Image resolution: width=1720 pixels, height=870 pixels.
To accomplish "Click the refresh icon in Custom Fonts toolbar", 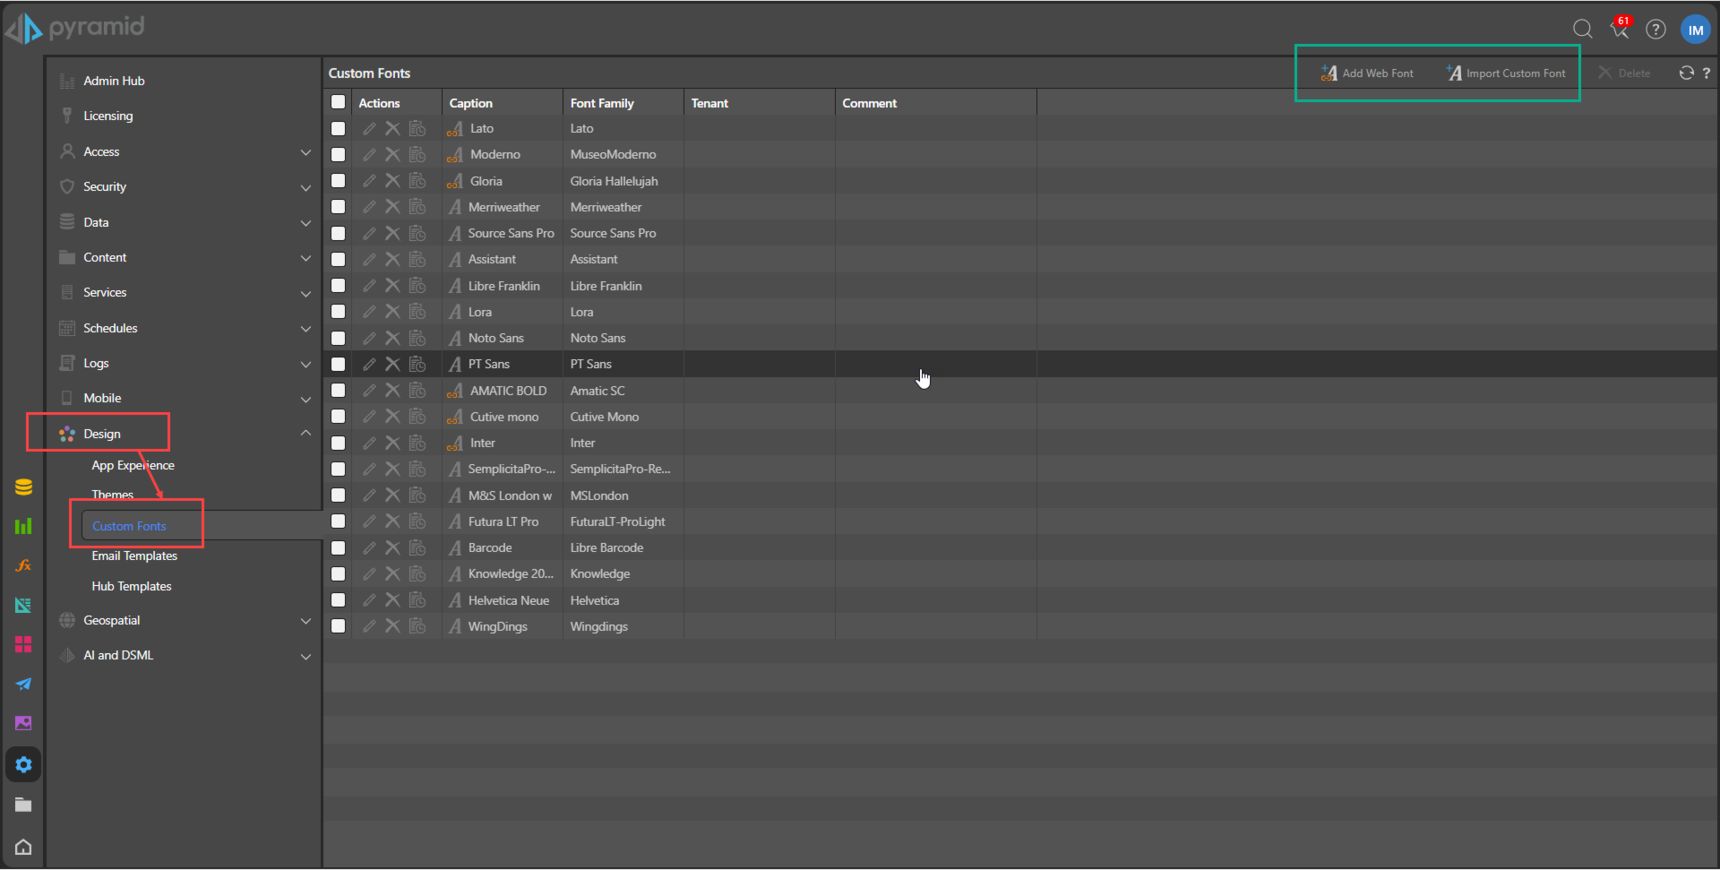I will (x=1686, y=73).
